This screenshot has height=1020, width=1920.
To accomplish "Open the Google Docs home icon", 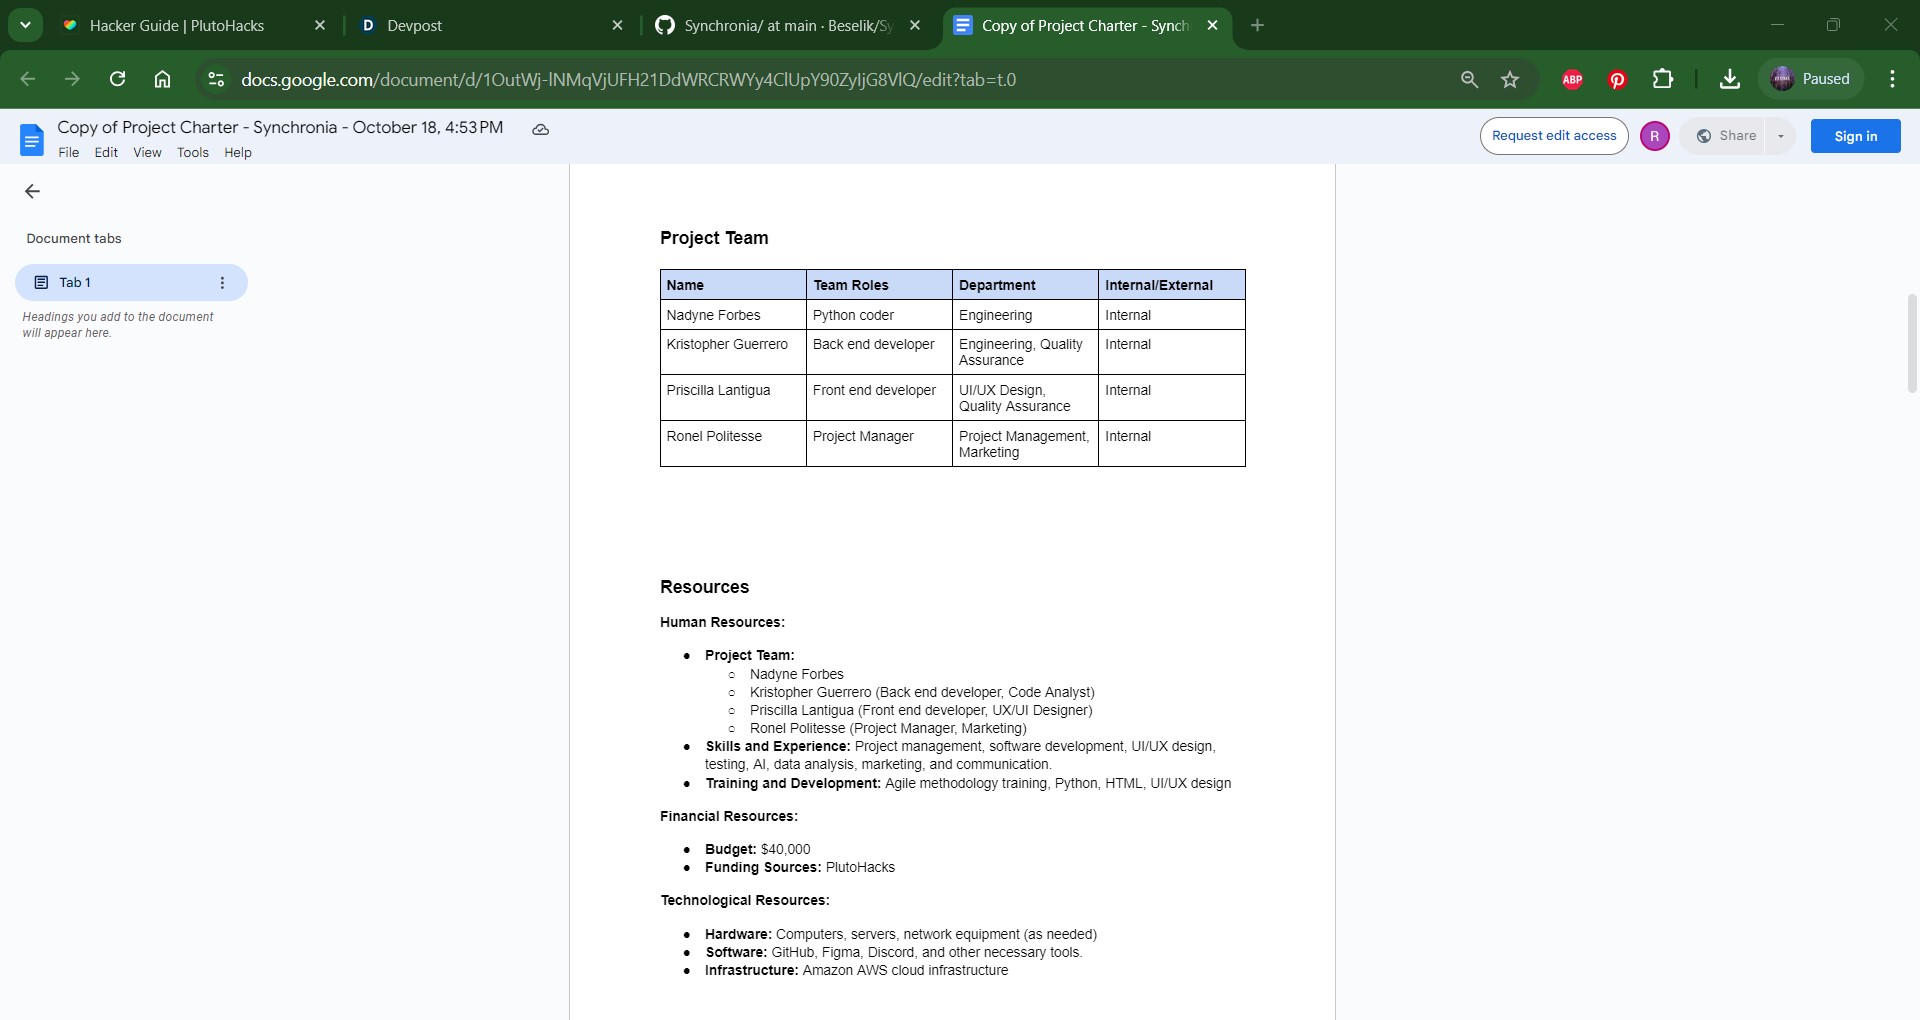I will coord(32,139).
